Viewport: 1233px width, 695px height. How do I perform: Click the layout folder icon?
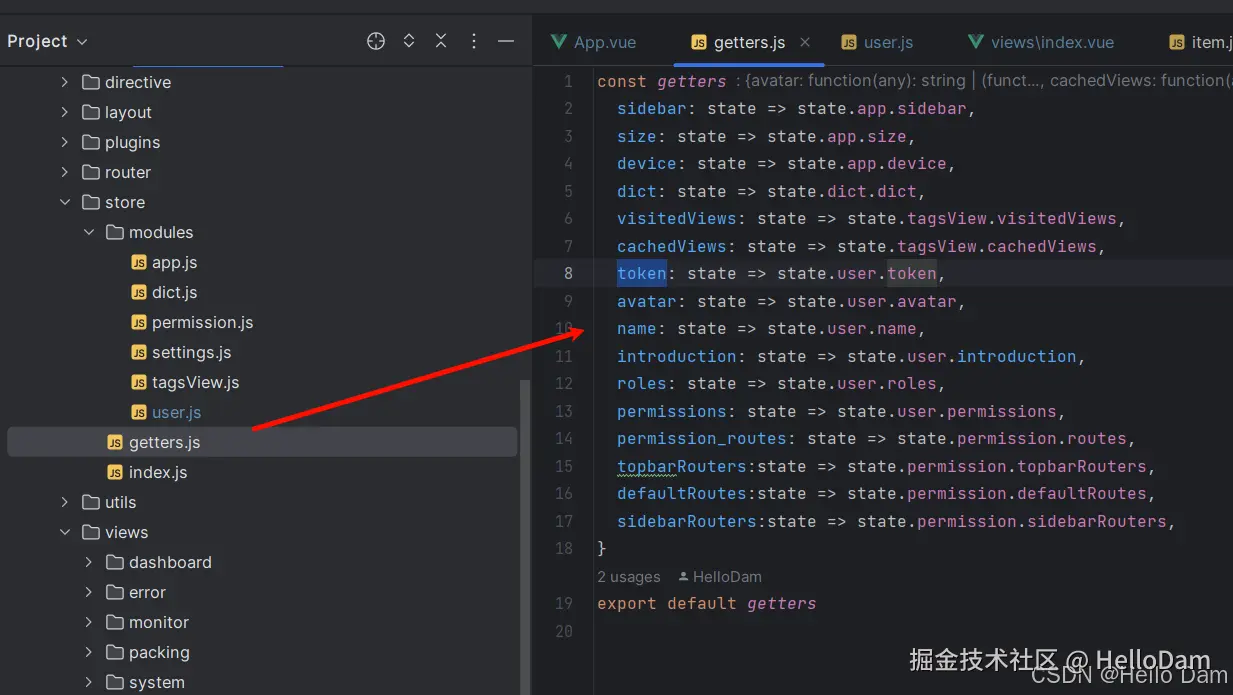[91, 112]
